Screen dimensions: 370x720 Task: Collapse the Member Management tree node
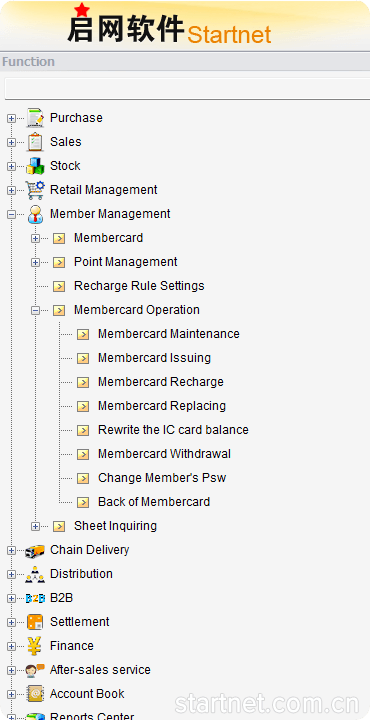pyautogui.click(x=11, y=214)
